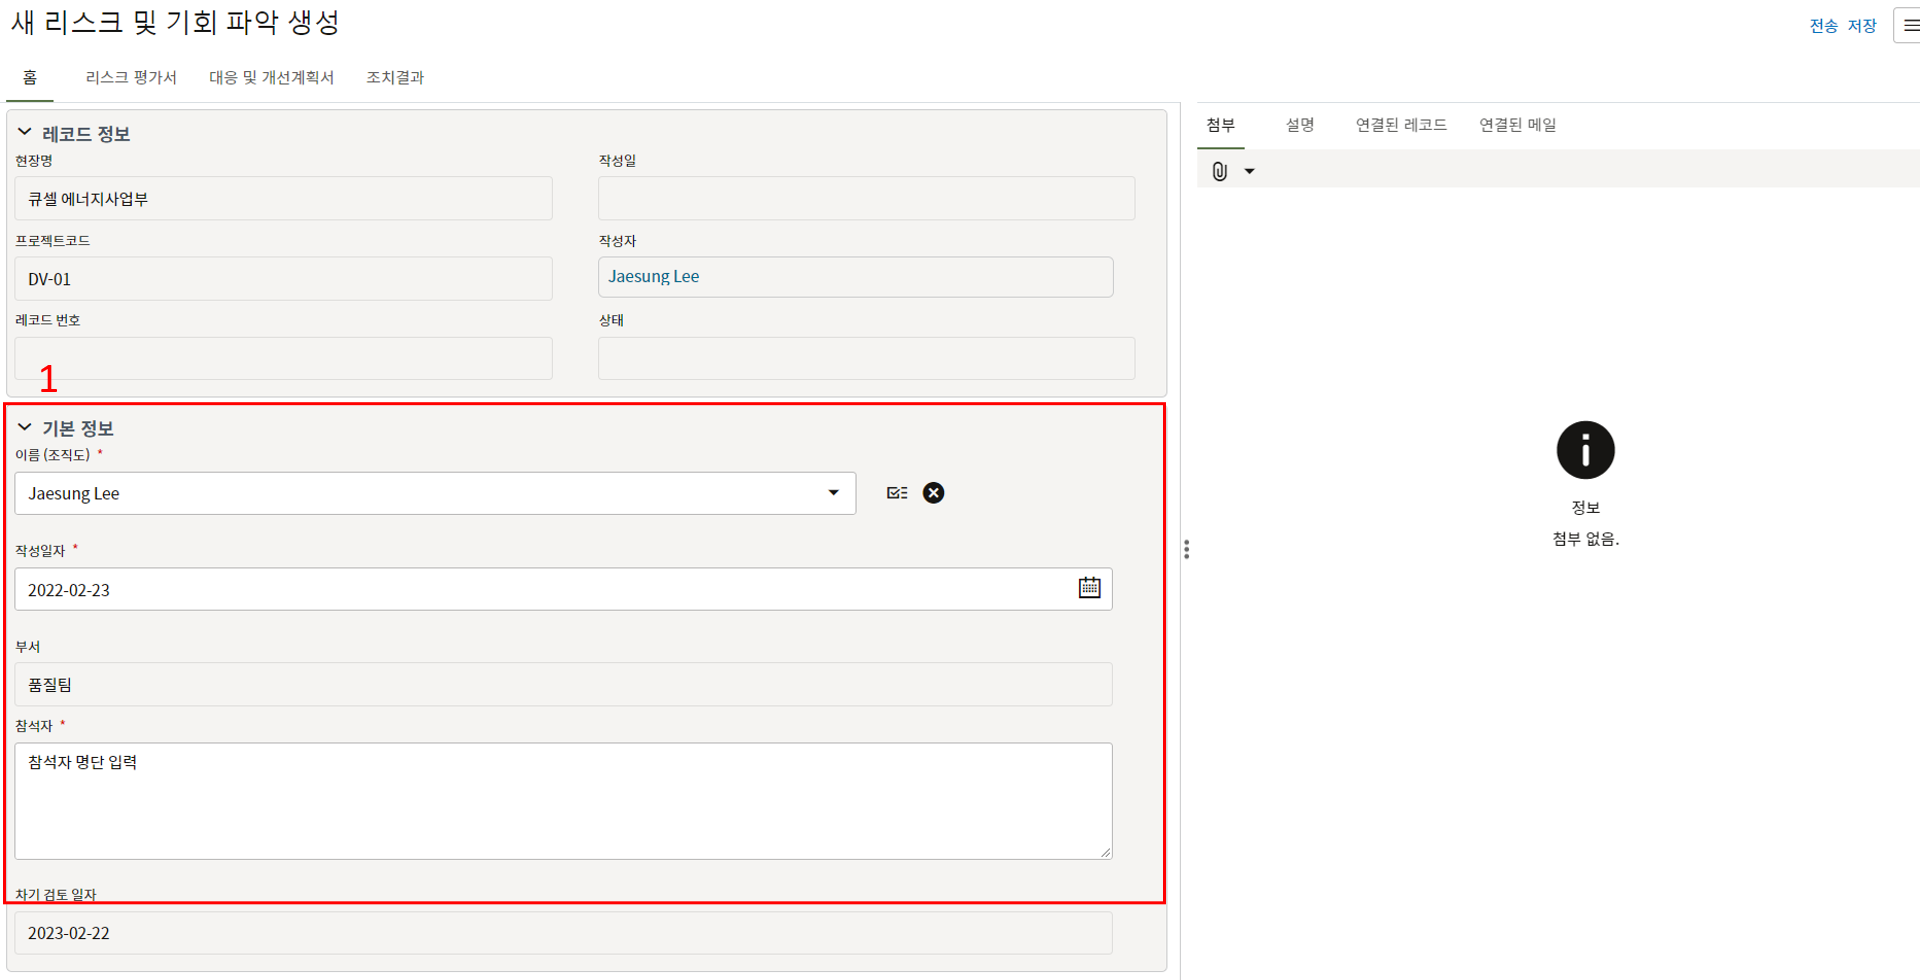Click the black info circle icon

click(1585, 450)
